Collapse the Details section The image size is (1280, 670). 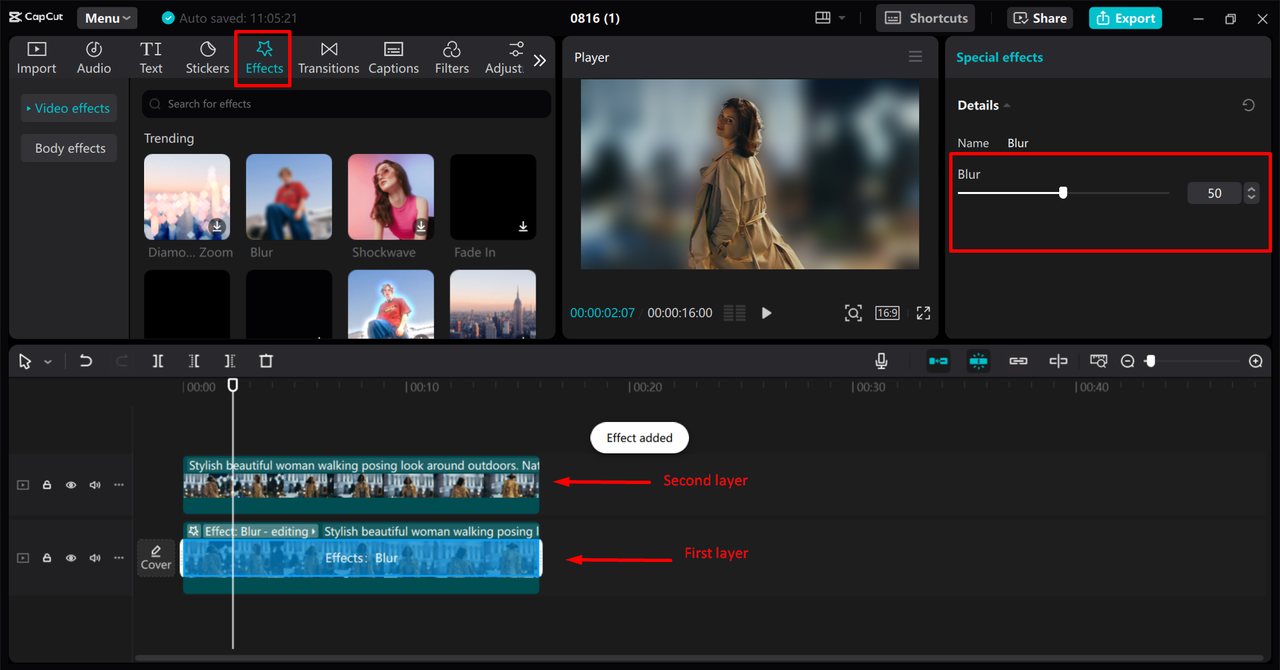tap(1007, 106)
